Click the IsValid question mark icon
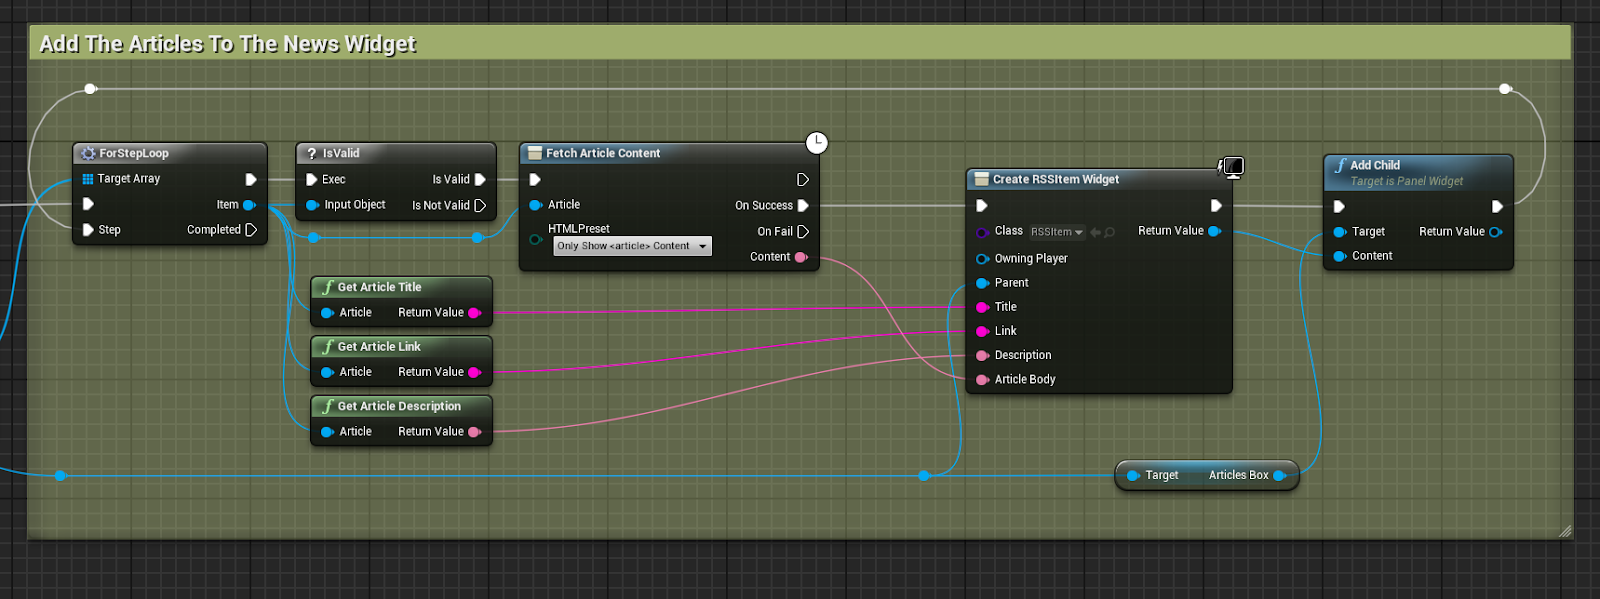1600x599 pixels. click(x=312, y=154)
